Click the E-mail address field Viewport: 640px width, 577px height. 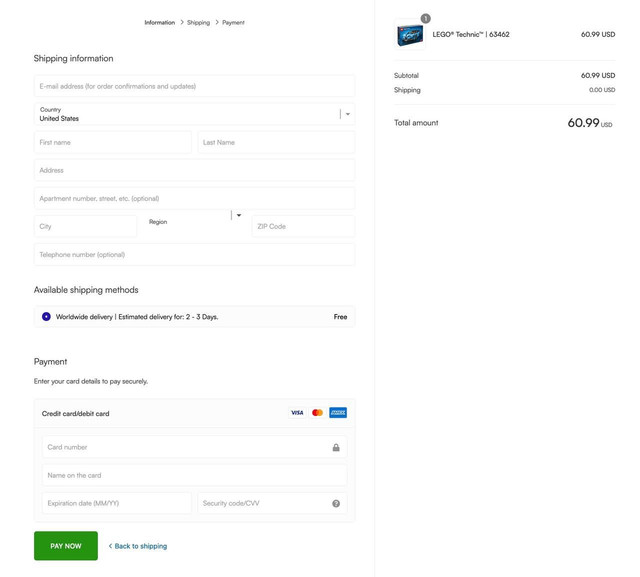click(x=194, y=86)
